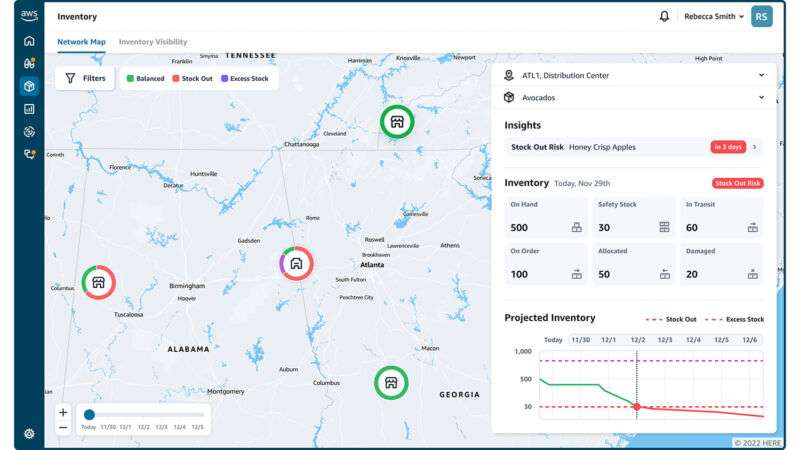The image size is (800, 450).
Task: Click the On Hand value 500
Action: (x=519, y=228)
